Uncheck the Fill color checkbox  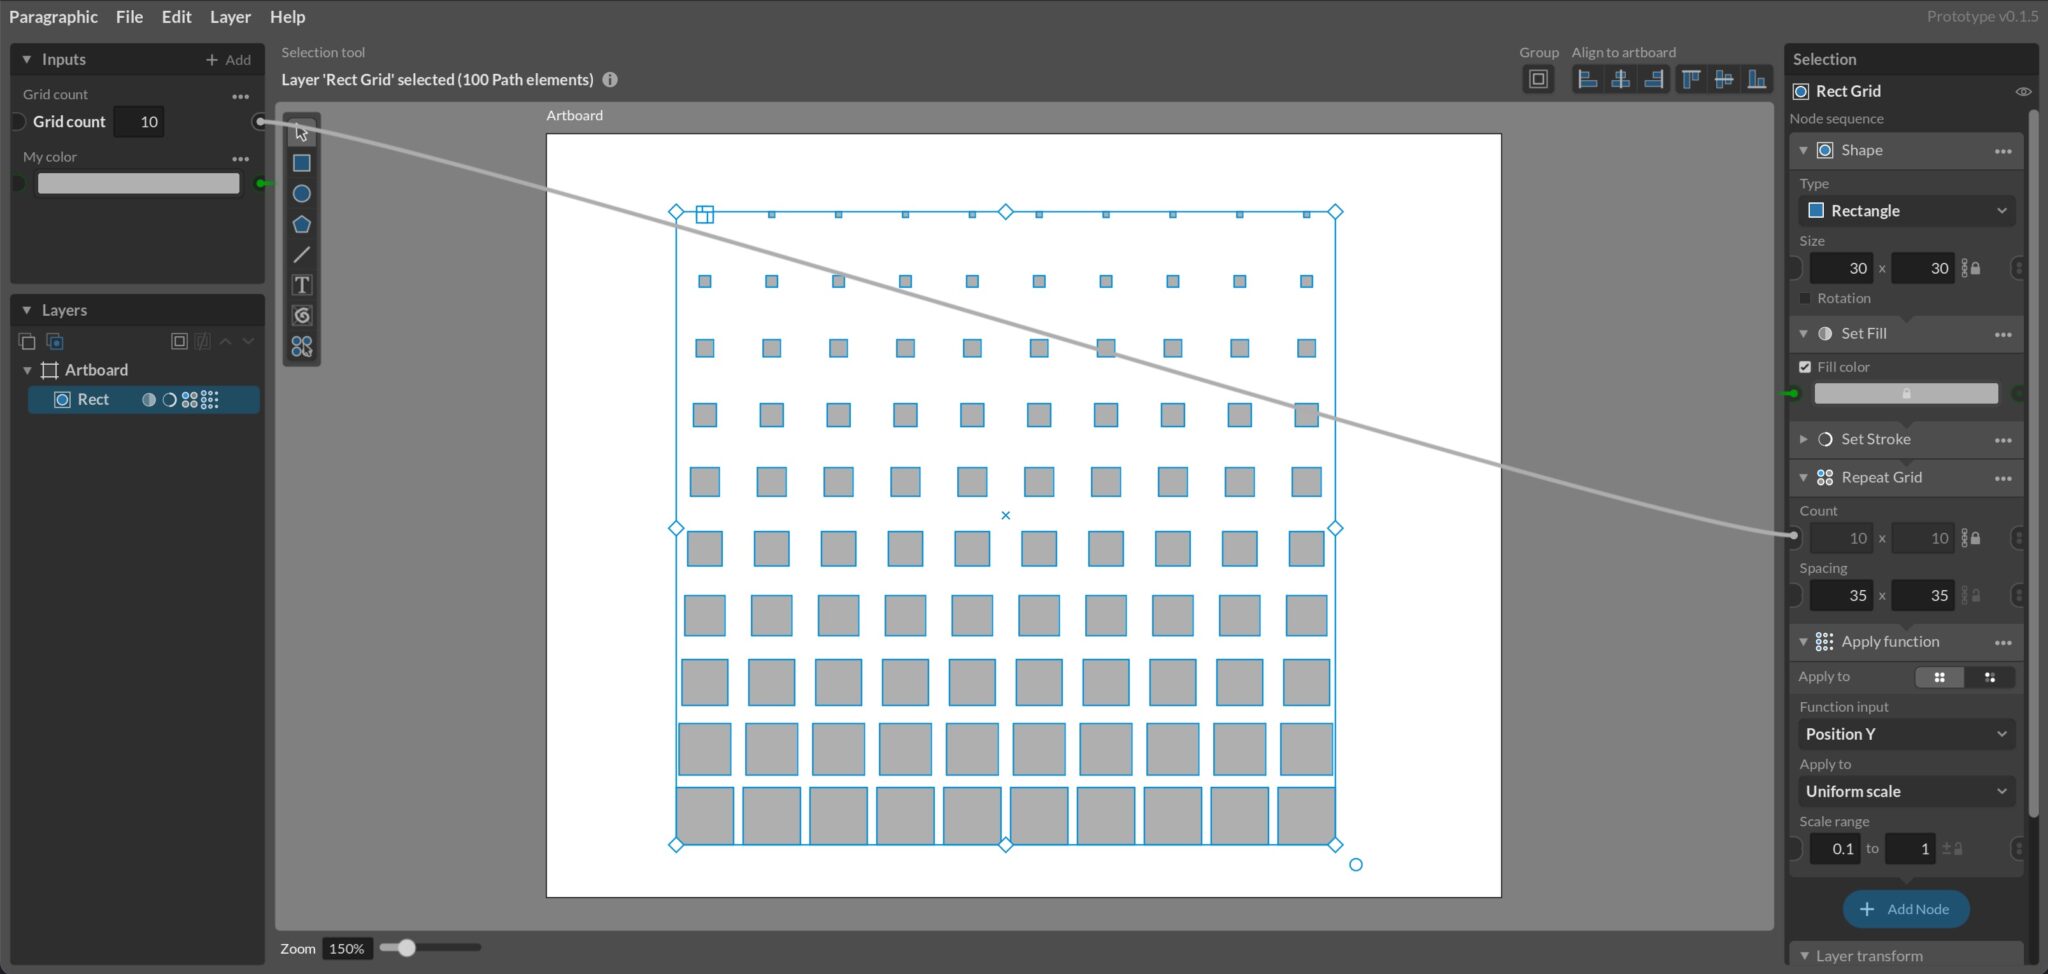pyautogui.click(x=1806, y=366)
